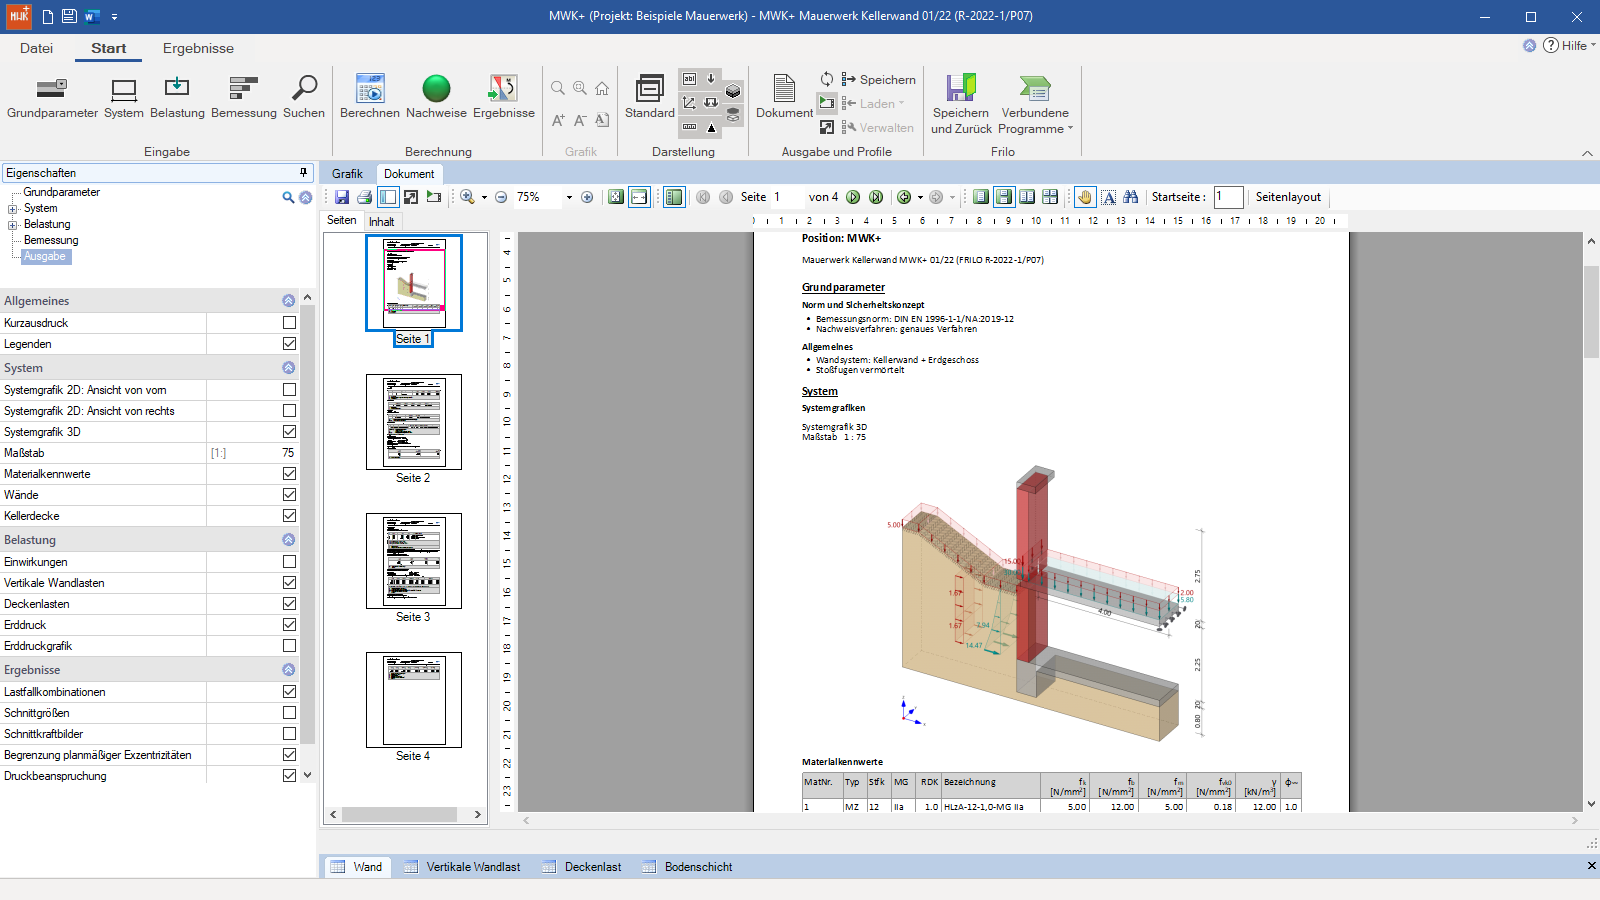Open the Wand tab
The height and width of the screenshot is (900, 1600).
(356, 867)
